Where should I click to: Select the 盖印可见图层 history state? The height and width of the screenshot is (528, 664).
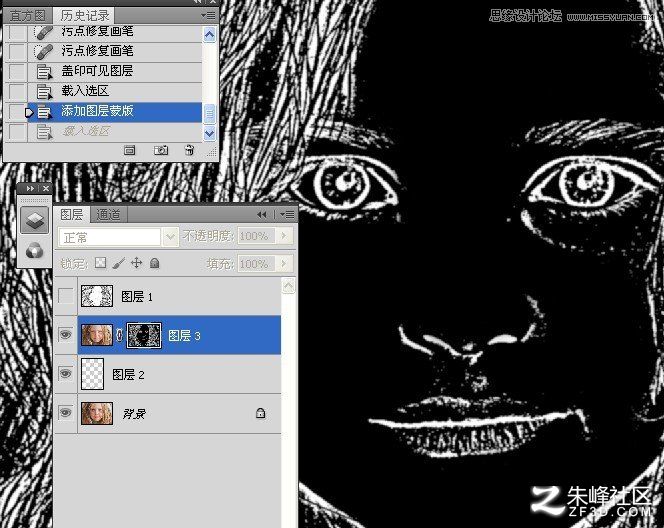point(115,71)
